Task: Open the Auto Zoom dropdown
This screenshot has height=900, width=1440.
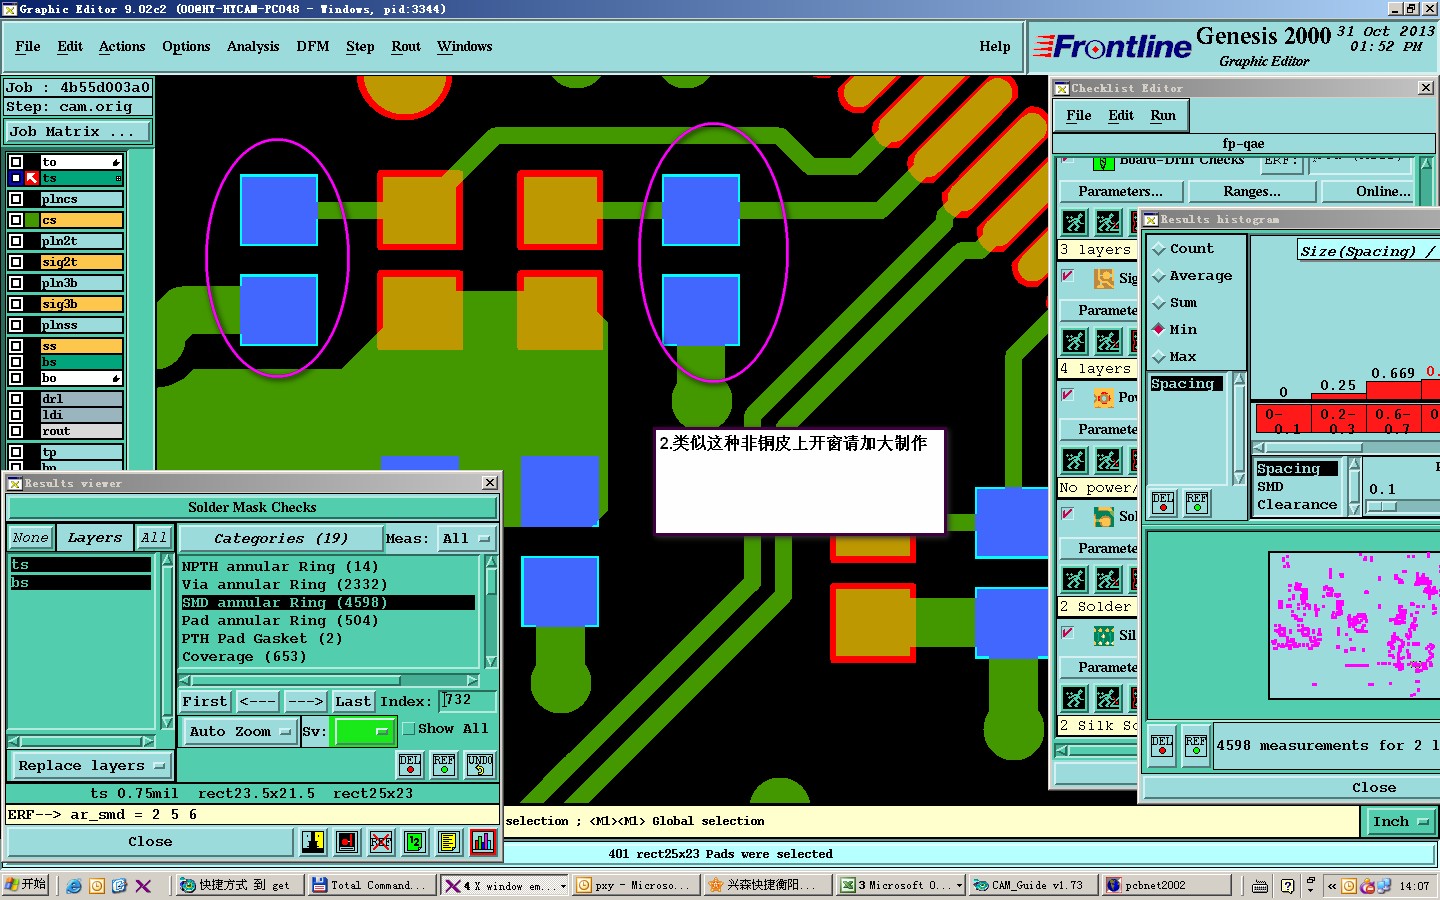Action: [240, 732]
